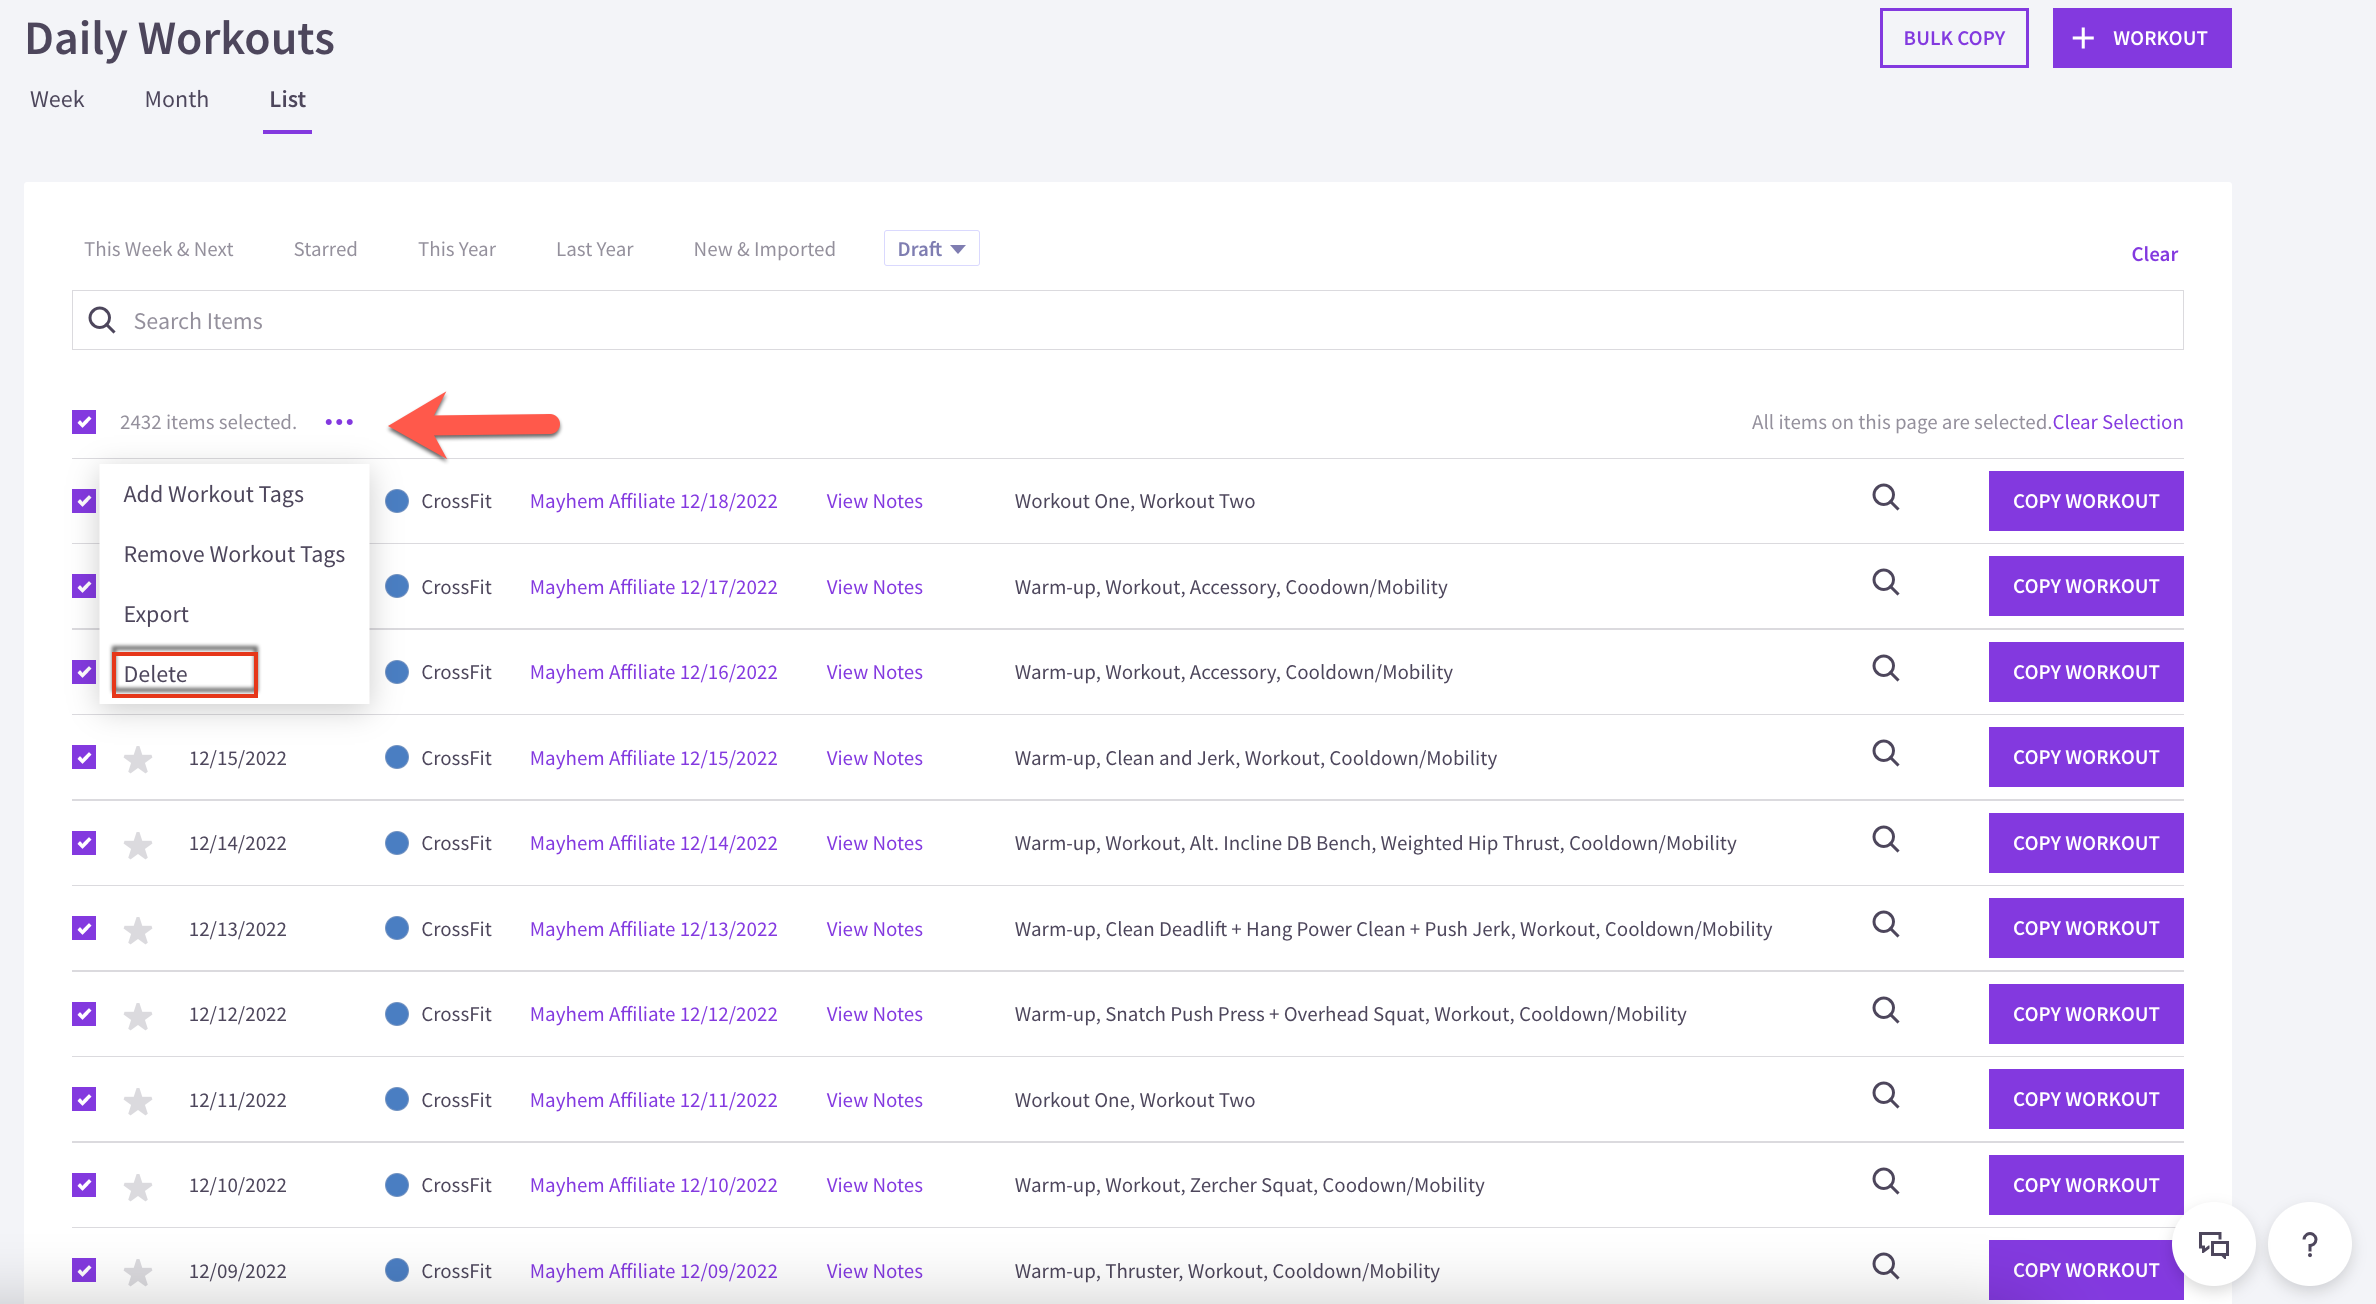Click the blue CrossFit color dot for 12/15/2022
The width and height of the screenshot is (2376, 1304).
[397, 757]
